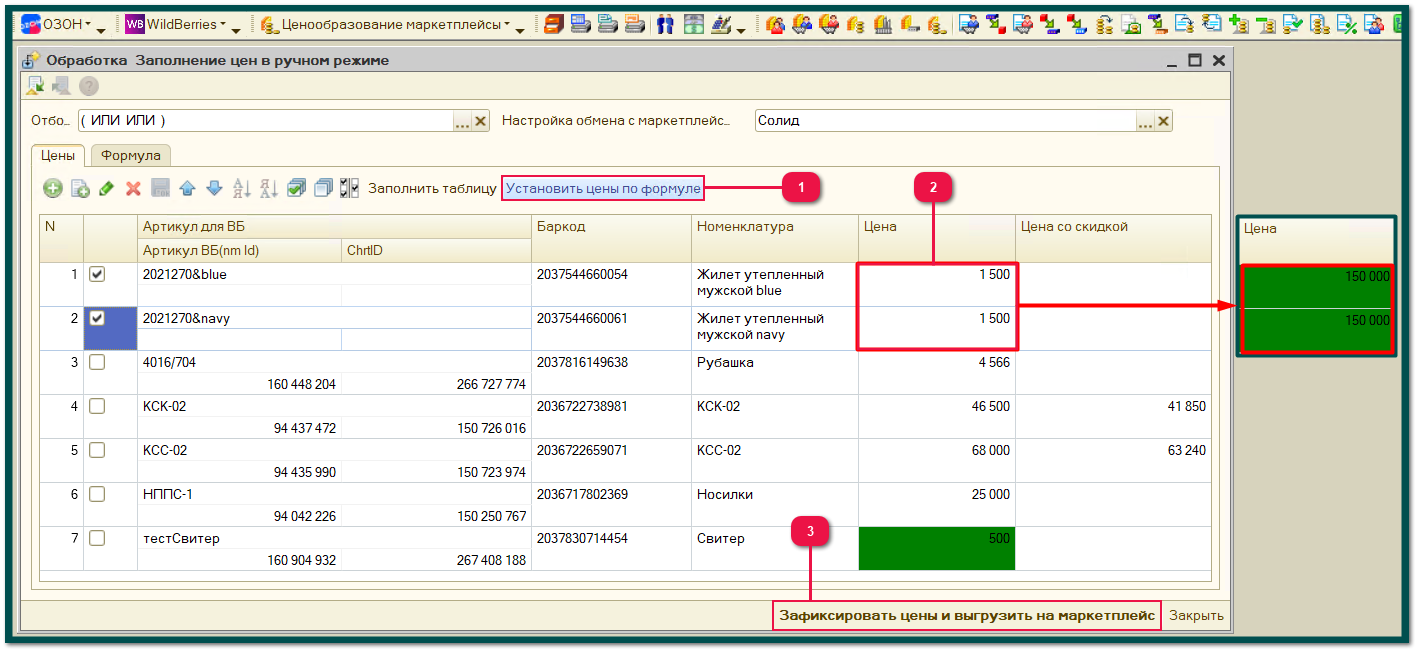The height and width of the screenshot is (652, 1418).
Task: Click the Номенклатура column header
Action: [775, 238]
